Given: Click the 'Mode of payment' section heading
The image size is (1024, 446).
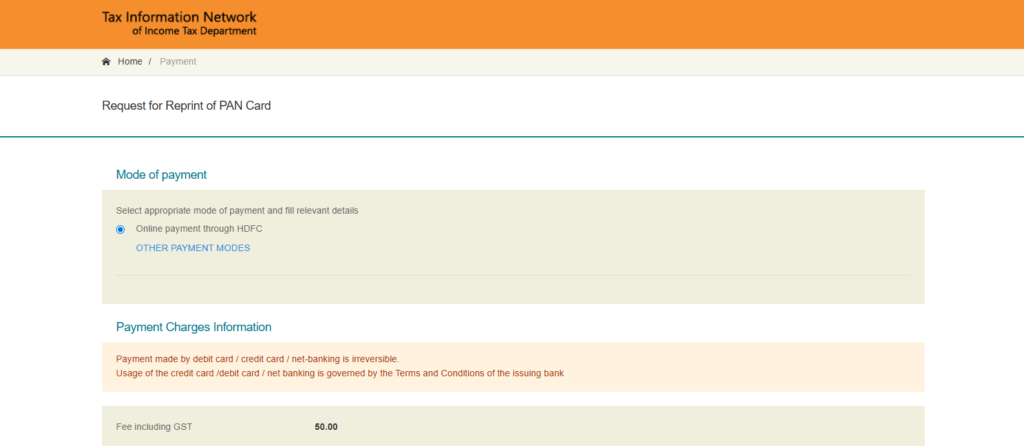Looking at the screenshot, I should 161,174.
